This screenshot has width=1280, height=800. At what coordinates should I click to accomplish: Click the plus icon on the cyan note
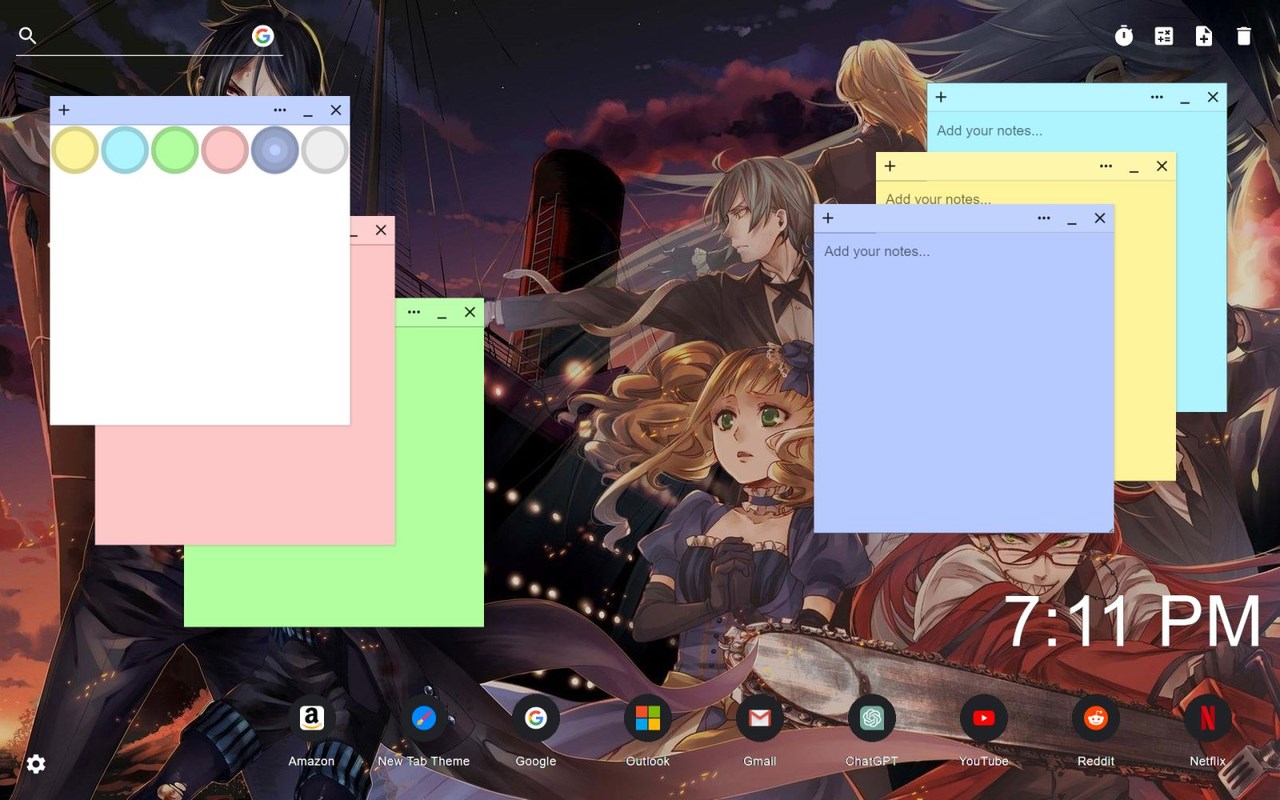pos(941,97)
